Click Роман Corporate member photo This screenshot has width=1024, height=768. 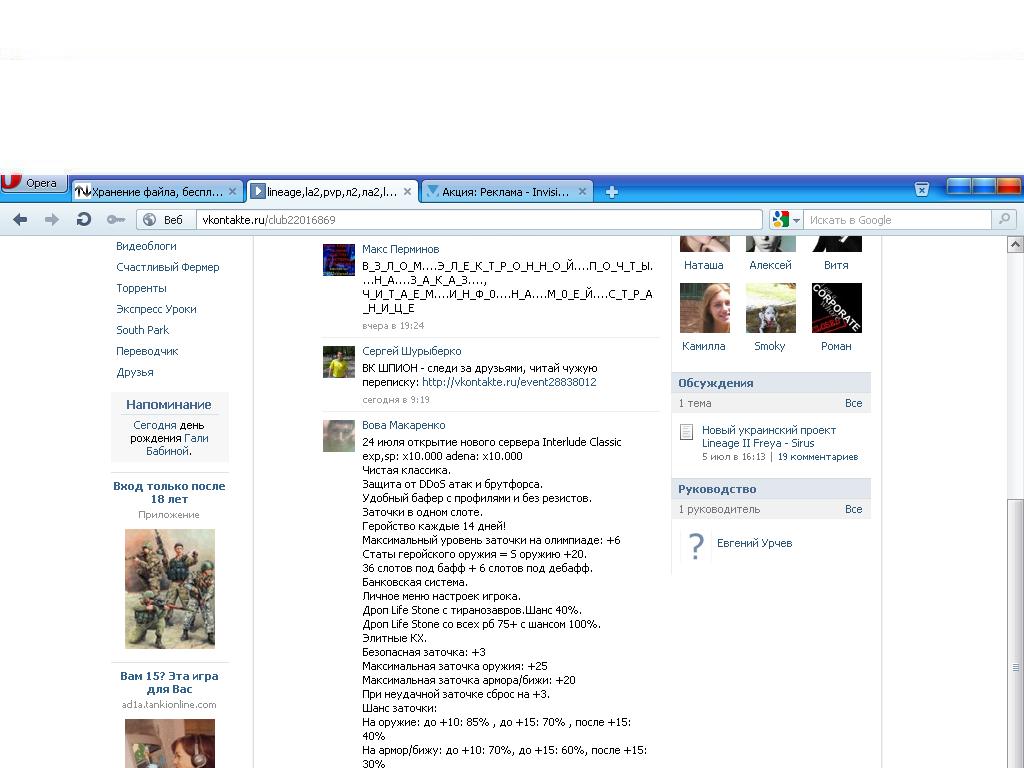pyautogui.click(x=837, y=308)
